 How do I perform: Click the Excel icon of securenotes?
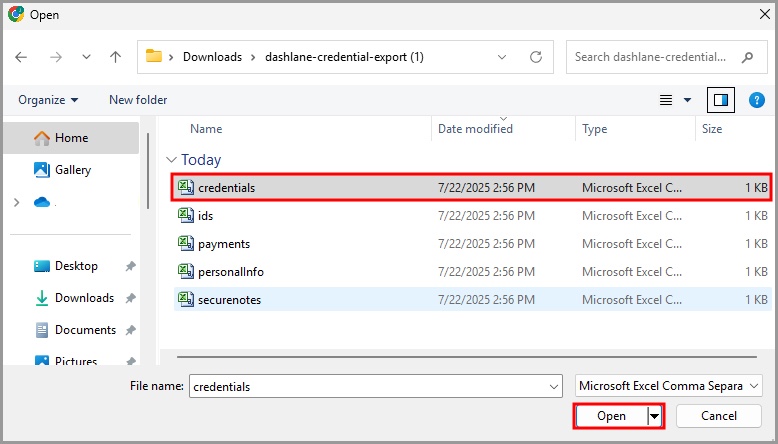coord(186,299)
